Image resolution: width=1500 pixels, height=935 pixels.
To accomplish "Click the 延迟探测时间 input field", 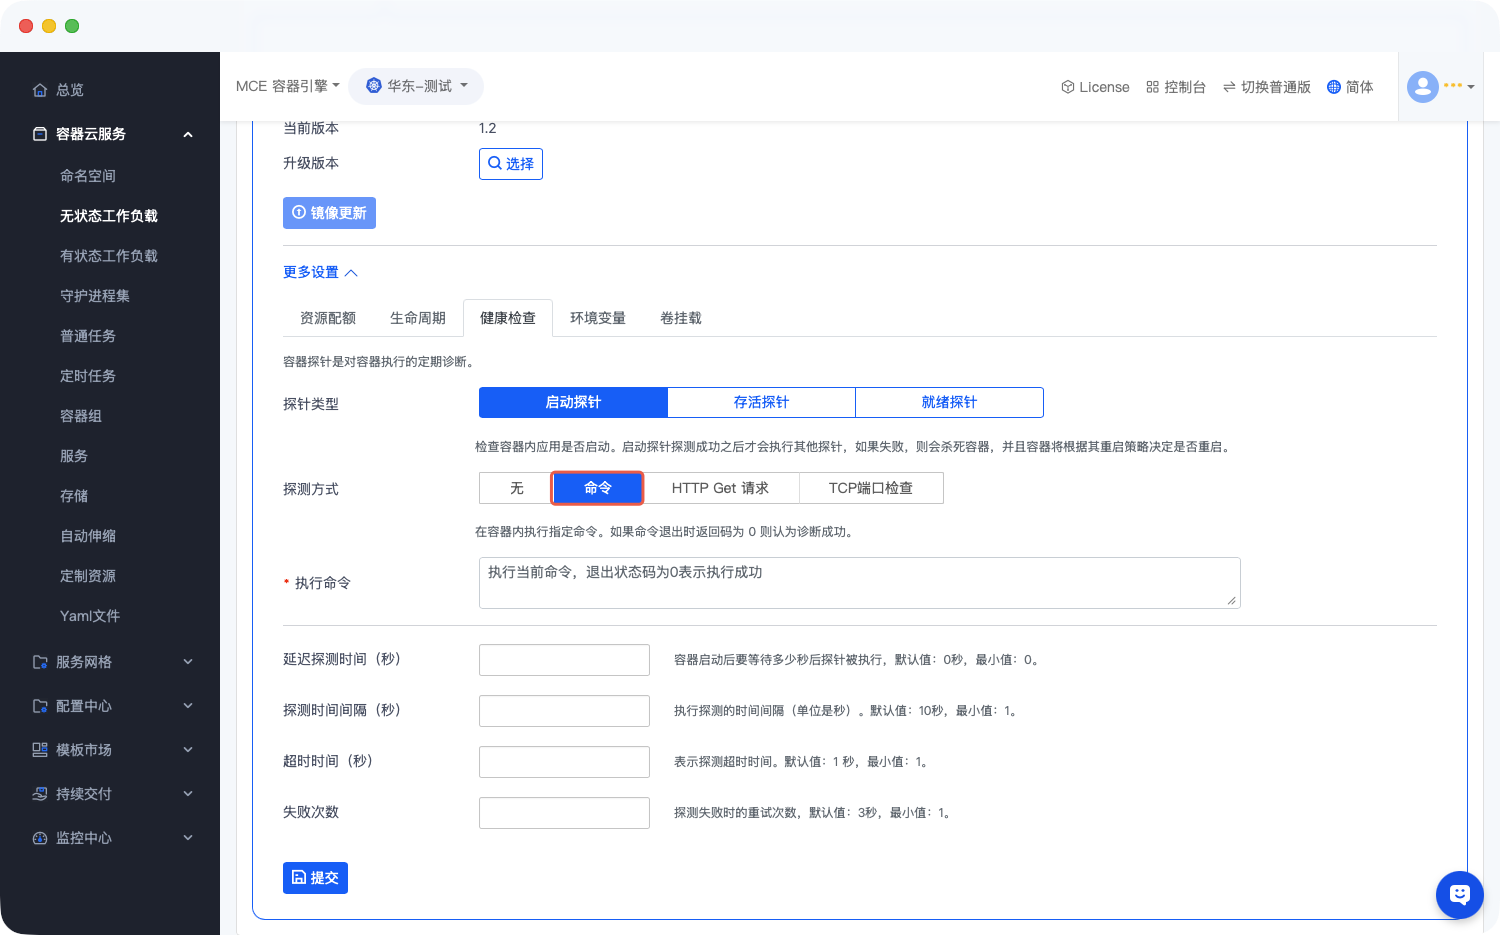I will coord(564,660).
